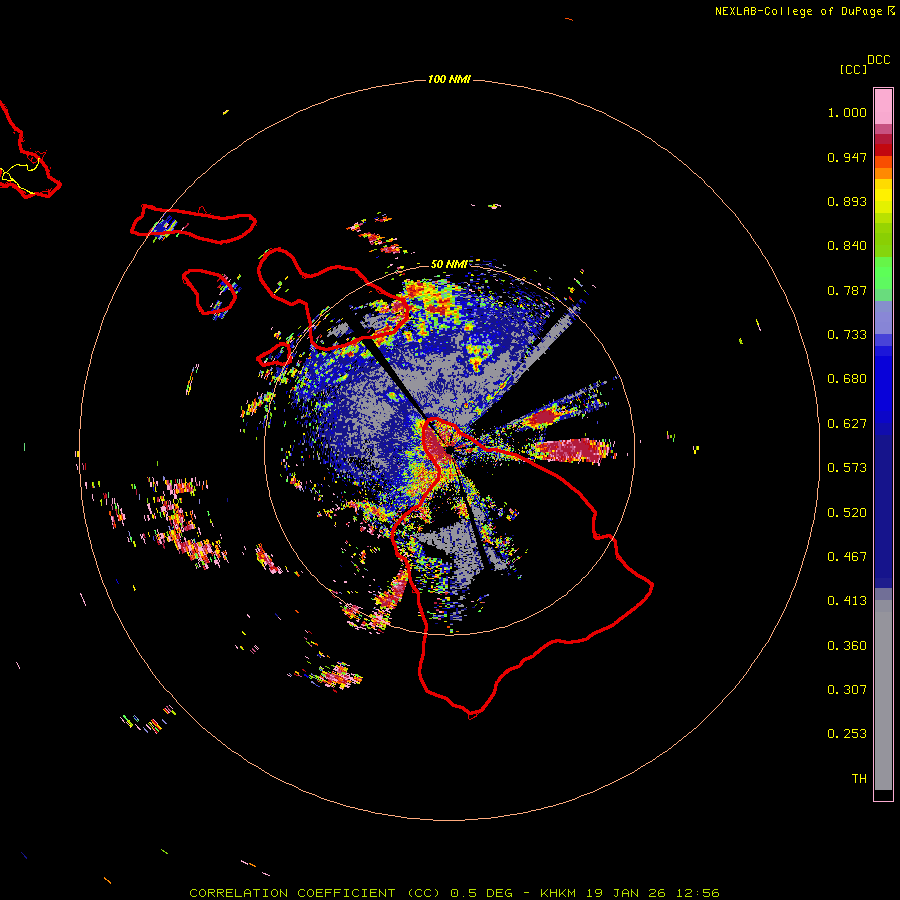Click the 12:56 timestamp text
The image size is (900, 900).
697,893
